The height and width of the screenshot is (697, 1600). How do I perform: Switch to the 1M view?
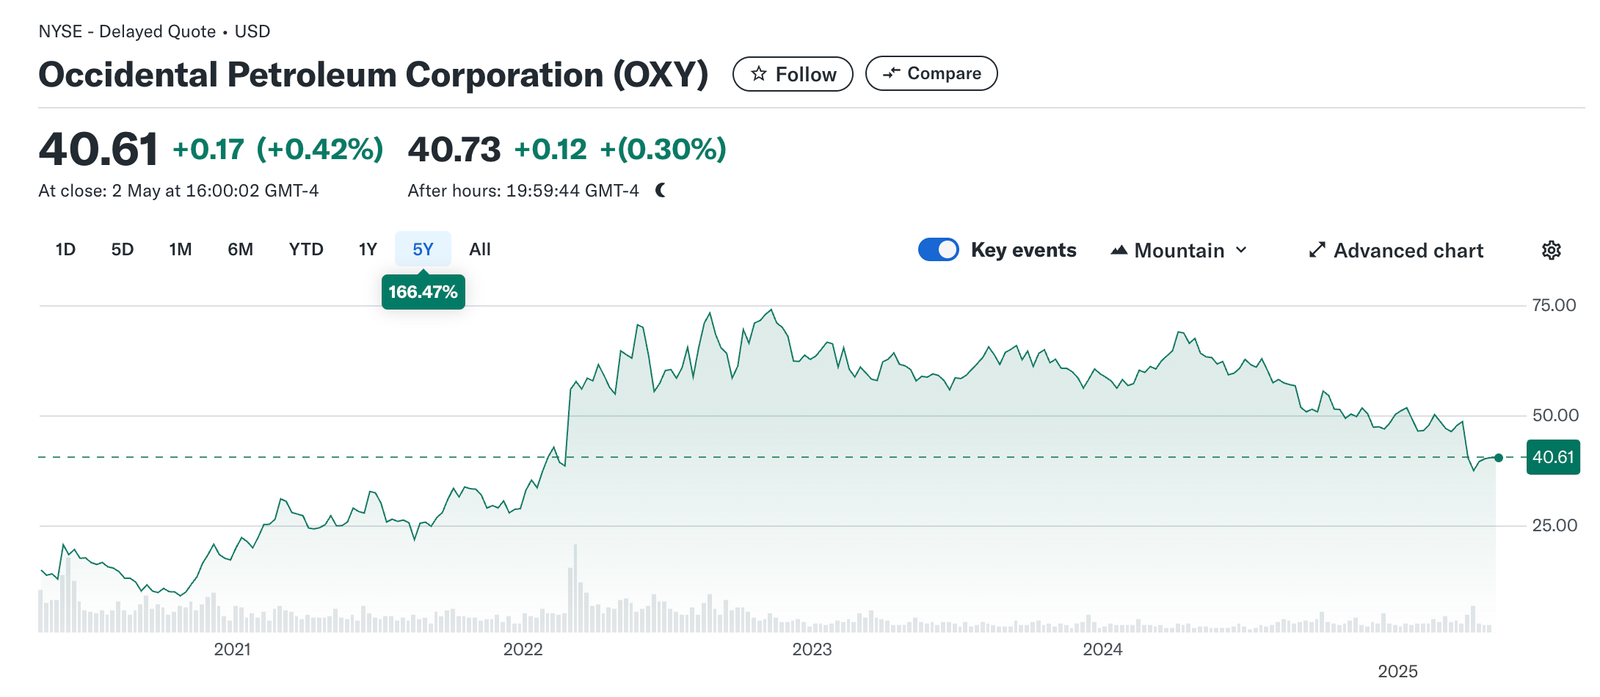coord(180,249)
